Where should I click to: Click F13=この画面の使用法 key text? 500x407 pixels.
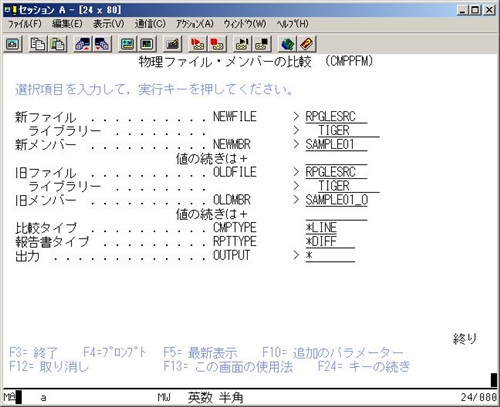click(228, 367)
